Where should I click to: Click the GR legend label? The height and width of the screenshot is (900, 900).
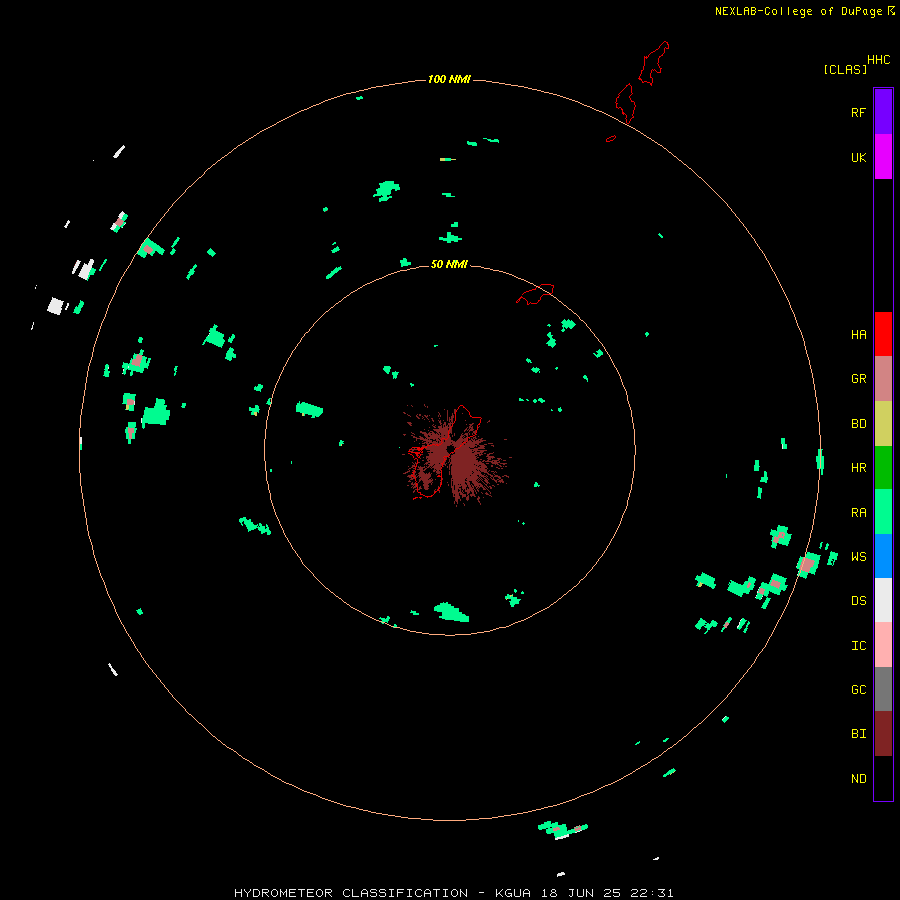pyautogui.click(x=858, y=379)
